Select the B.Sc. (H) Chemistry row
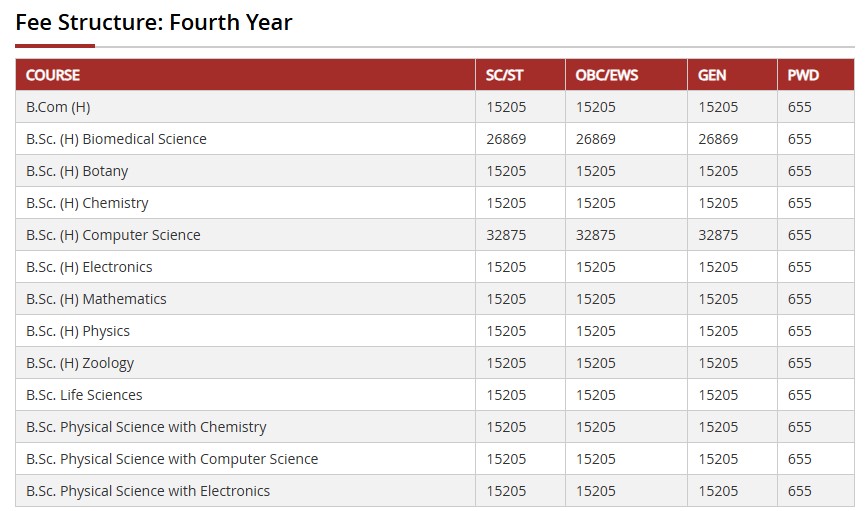The image size is (866, 511). pos(435,203)
